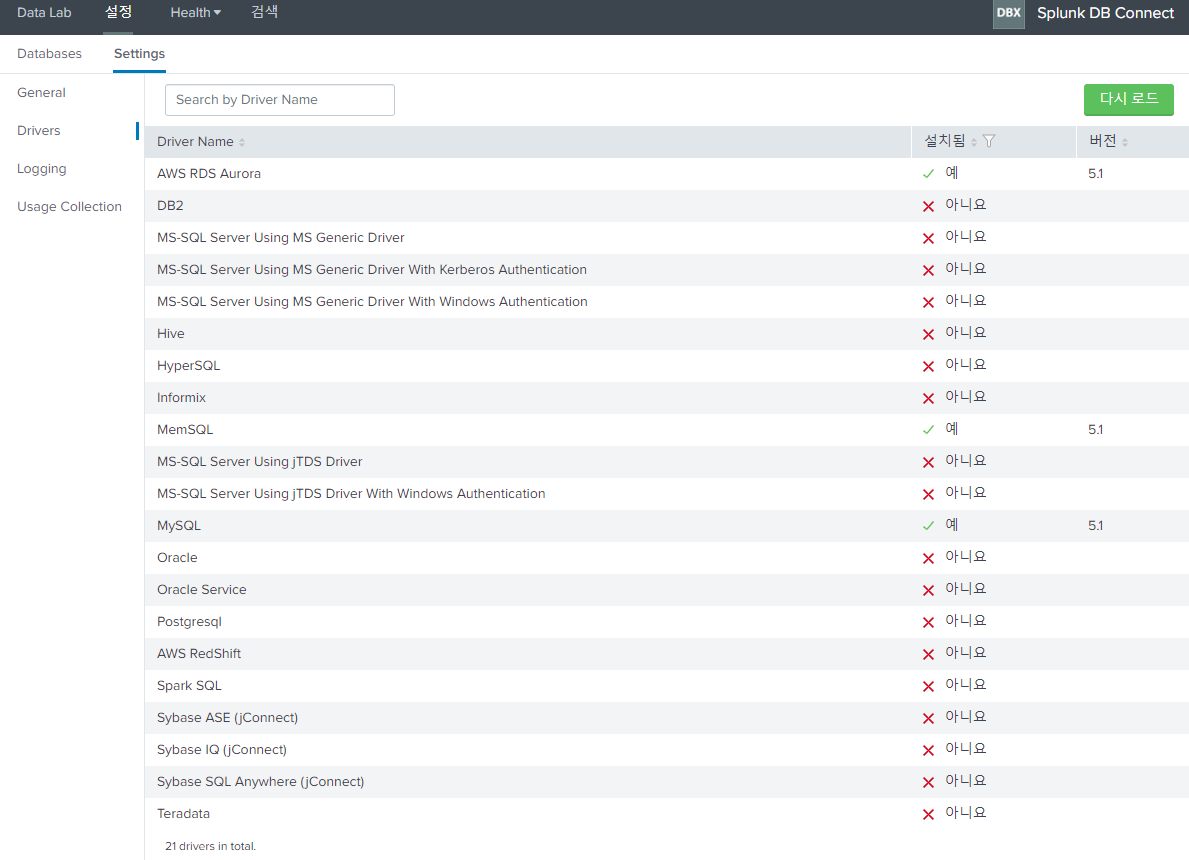
Task: Click red X for MS-SQL jTDS Driver row
Action: [928, 463]
